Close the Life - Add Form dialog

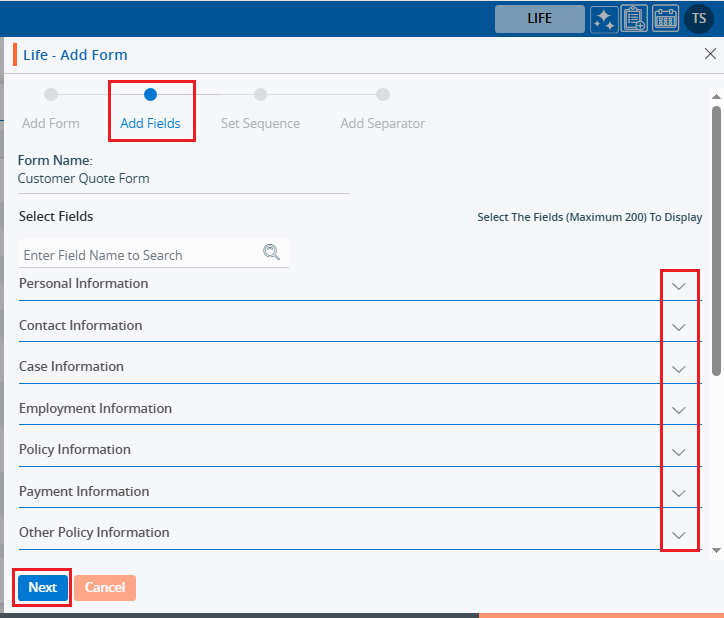coord(710,54)
